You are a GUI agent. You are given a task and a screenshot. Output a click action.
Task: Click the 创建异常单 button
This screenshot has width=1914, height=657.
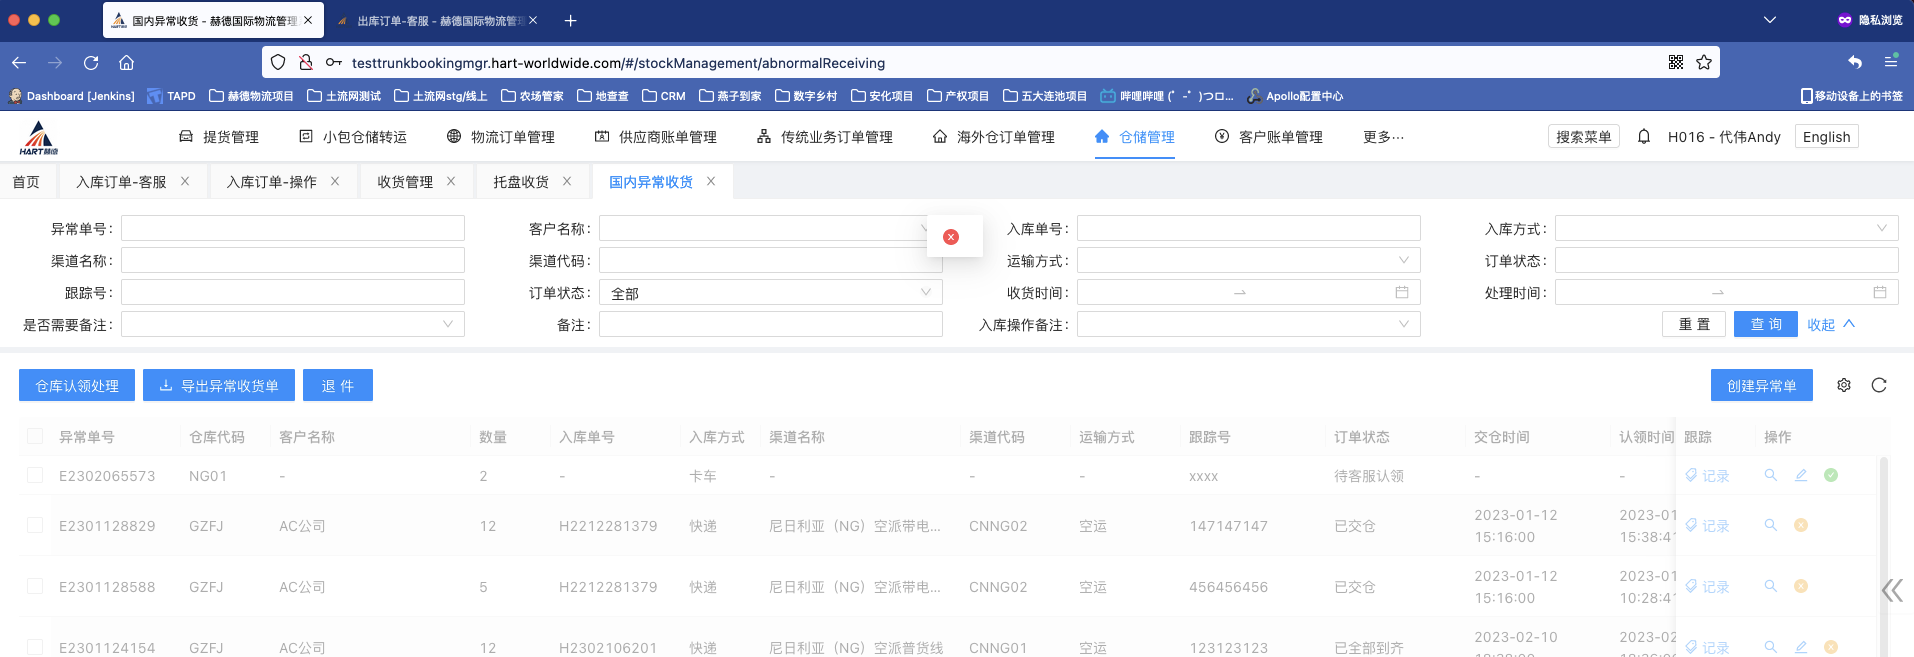click(x=1761, y=386)
